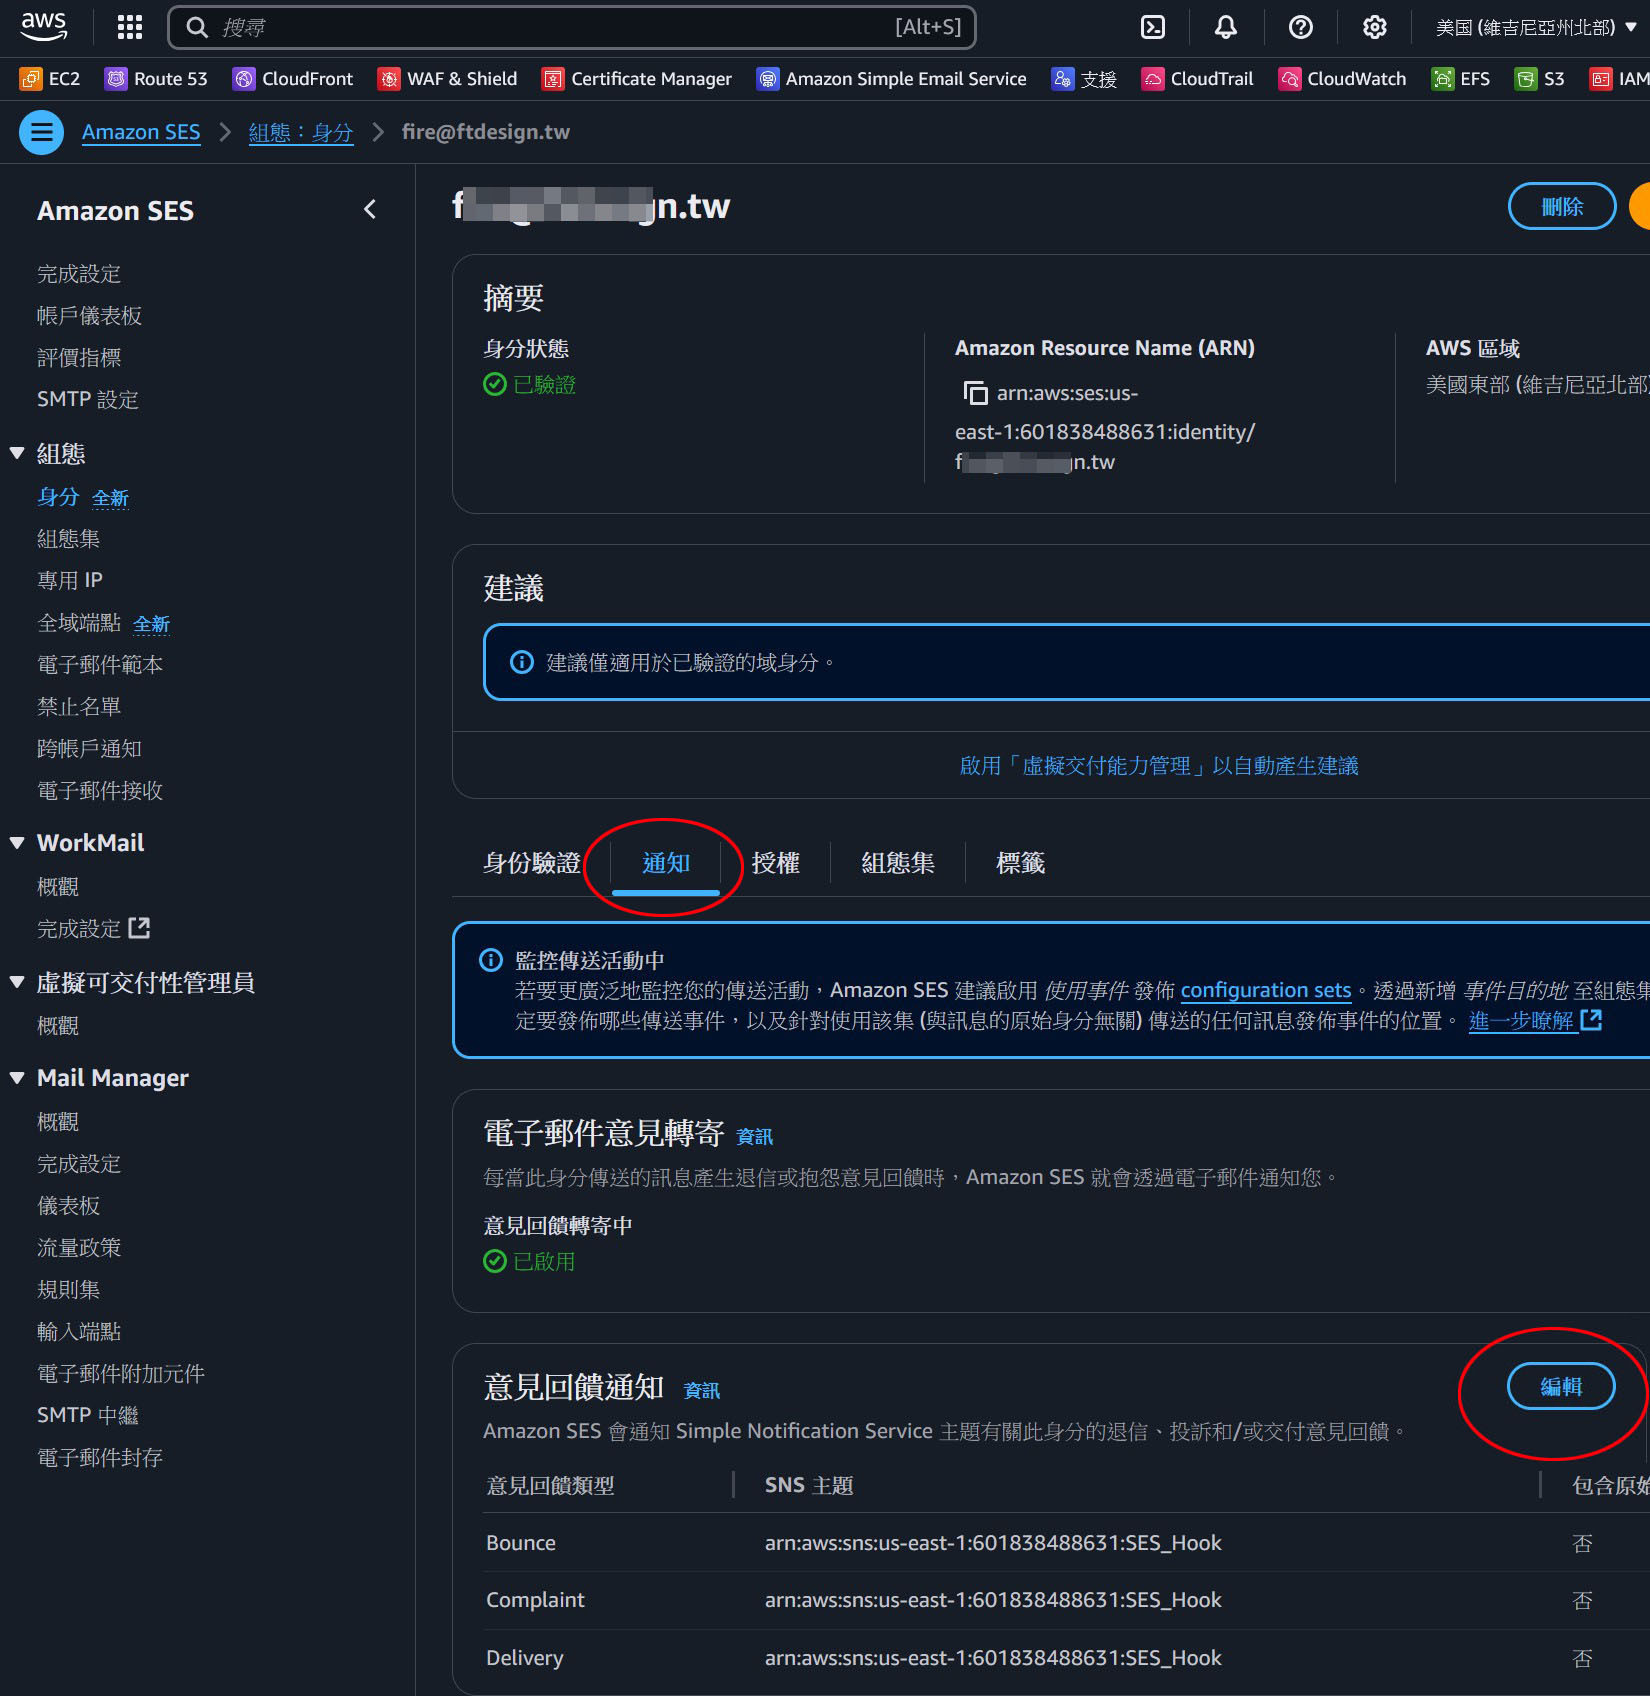Screen dimensions: 1650x1696
Task: Open the S3 favorite shortcut
Action: pyautogui.click(x=1540, y=79)
